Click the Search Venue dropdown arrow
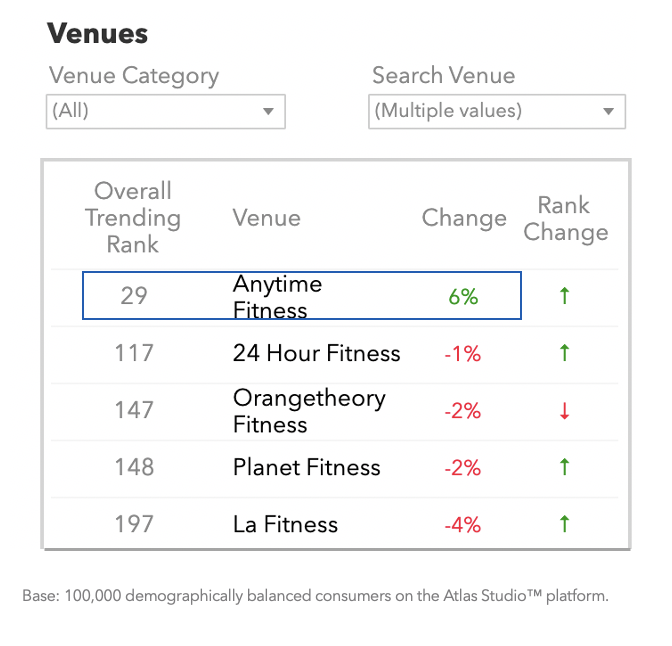The width and height of the screenshot is (672, 646). tap(608, 111)
